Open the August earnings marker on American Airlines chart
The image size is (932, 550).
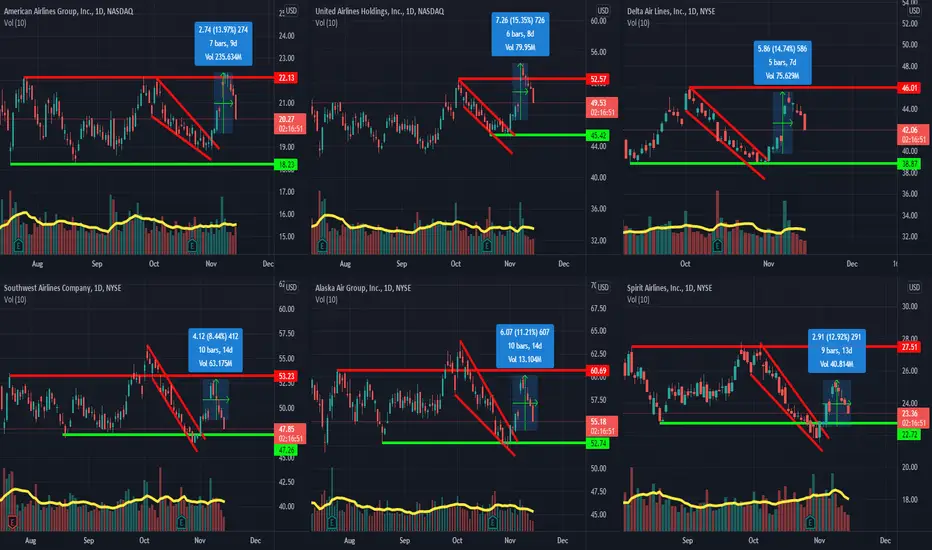[x=18, y=245]
